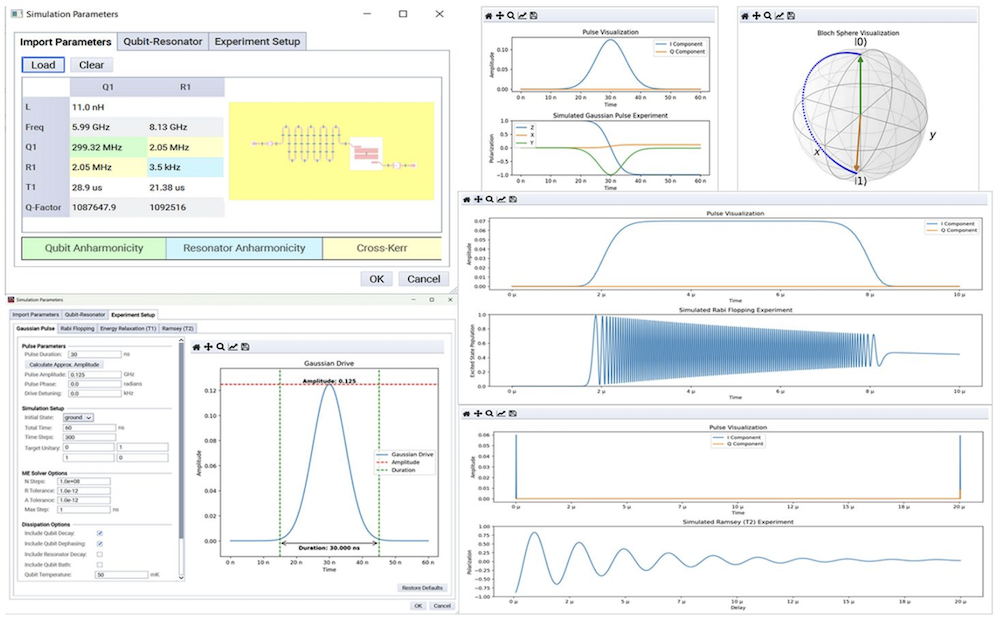Select the pan tool above the Gaussian Drive plot
The height and width of the screenshot is (618, 1000).
click(208, 347)
